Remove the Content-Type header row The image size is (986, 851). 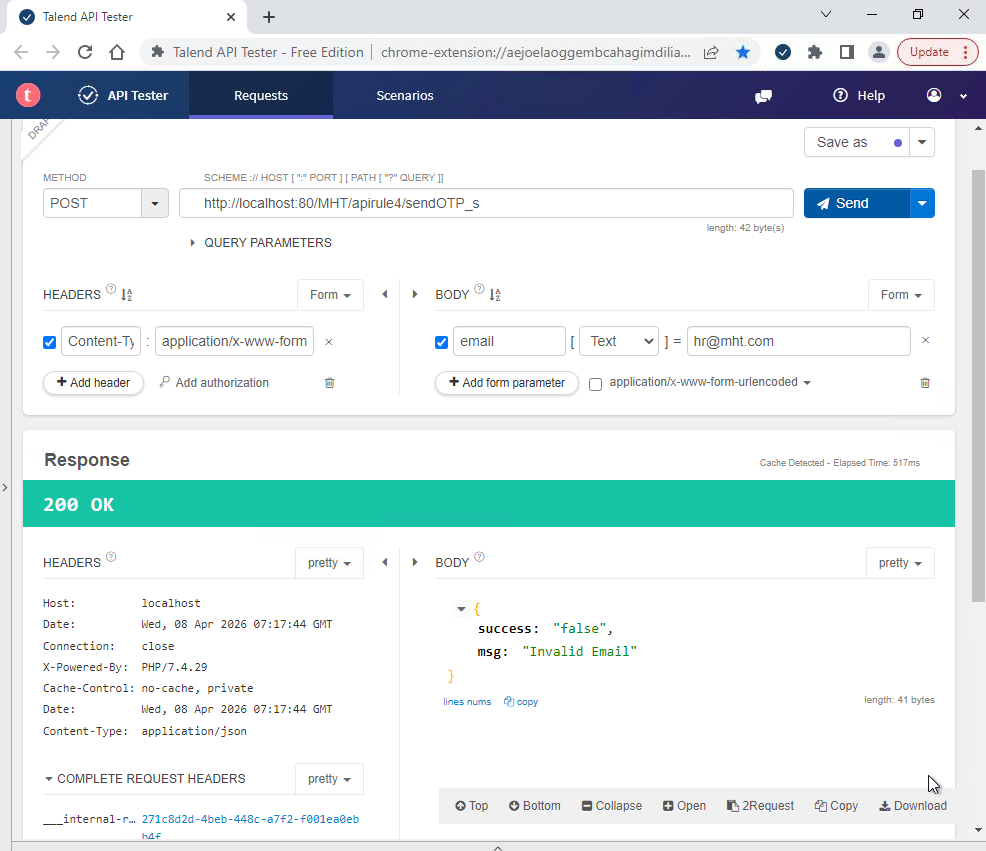329,342
